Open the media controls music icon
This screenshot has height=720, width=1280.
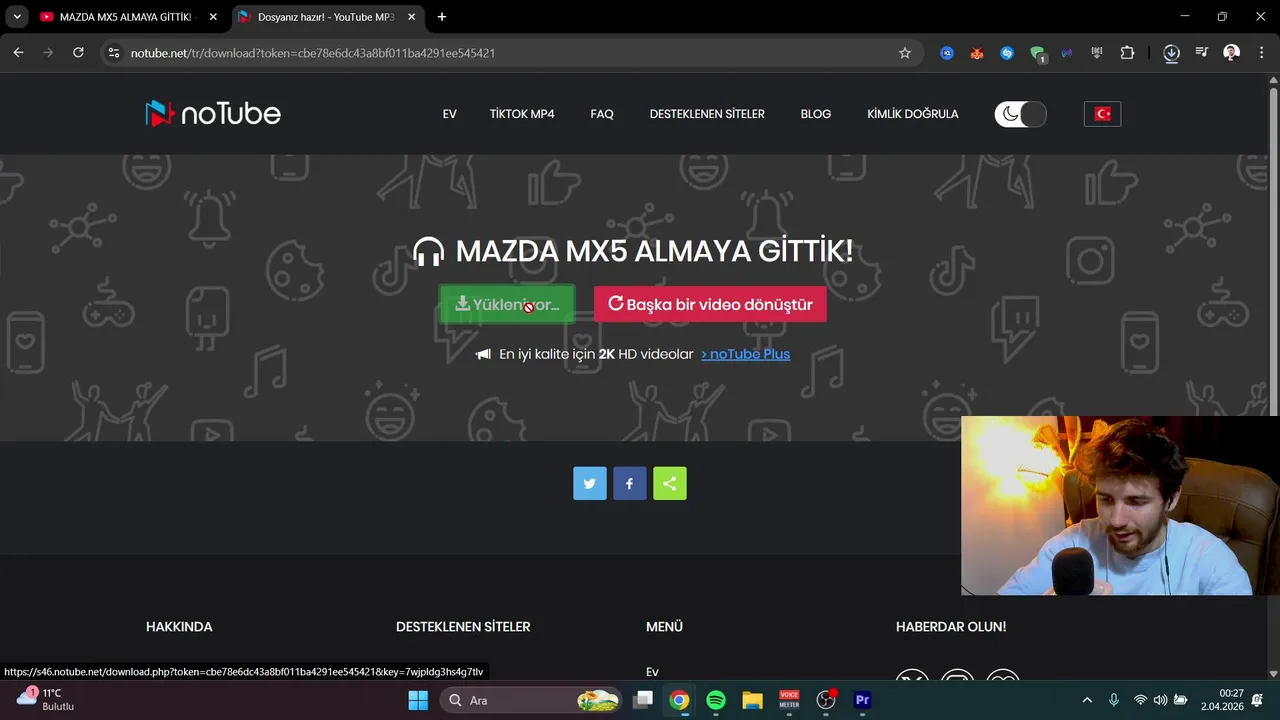[x=1202, y=53]
